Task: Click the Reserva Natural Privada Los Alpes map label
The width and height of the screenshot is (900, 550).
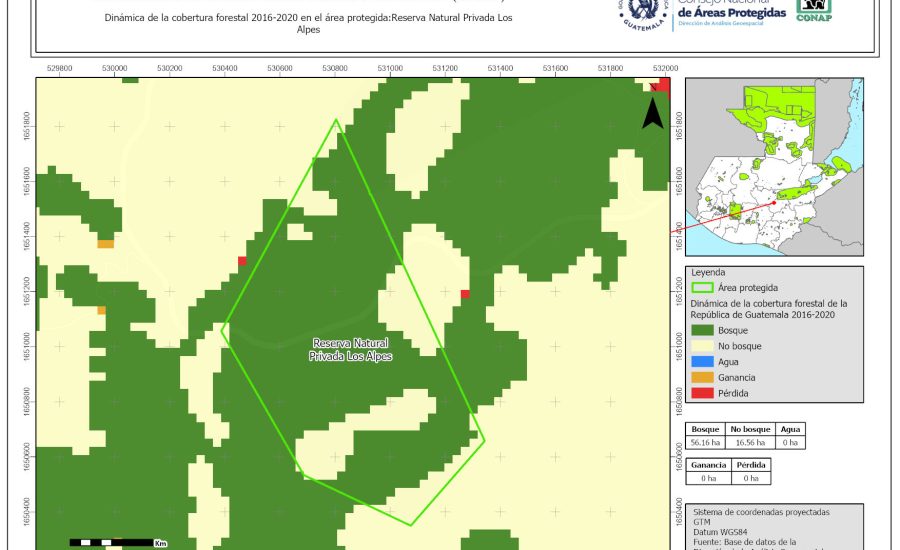Action: 351,349
